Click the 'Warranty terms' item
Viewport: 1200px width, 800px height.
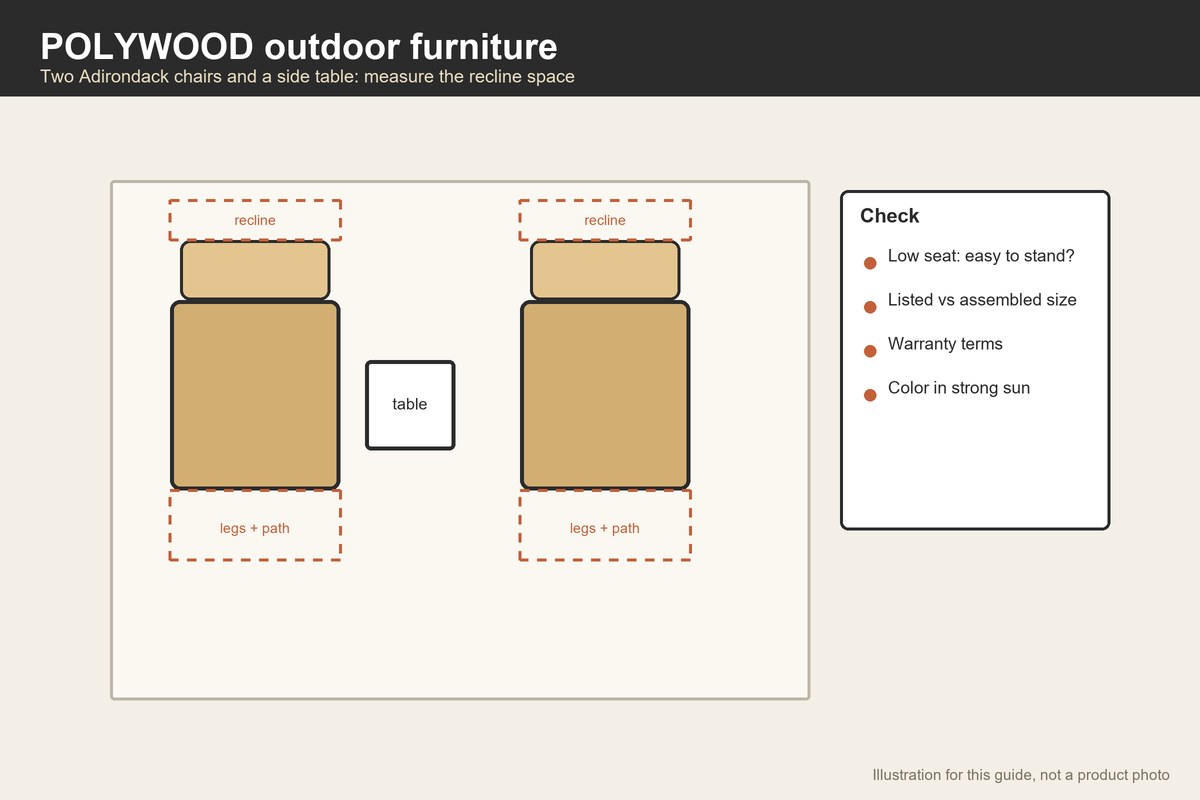click(945, 344)
